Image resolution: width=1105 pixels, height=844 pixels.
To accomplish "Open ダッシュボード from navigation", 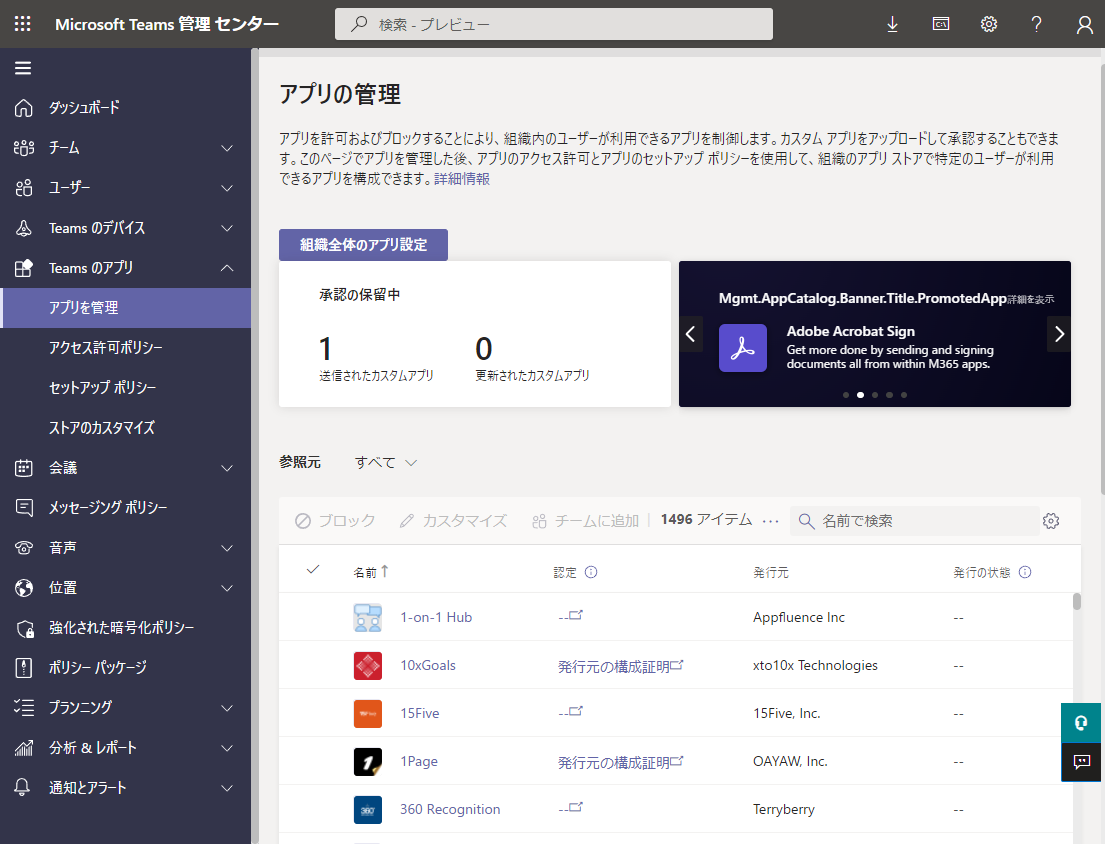I will coord(85,108).
